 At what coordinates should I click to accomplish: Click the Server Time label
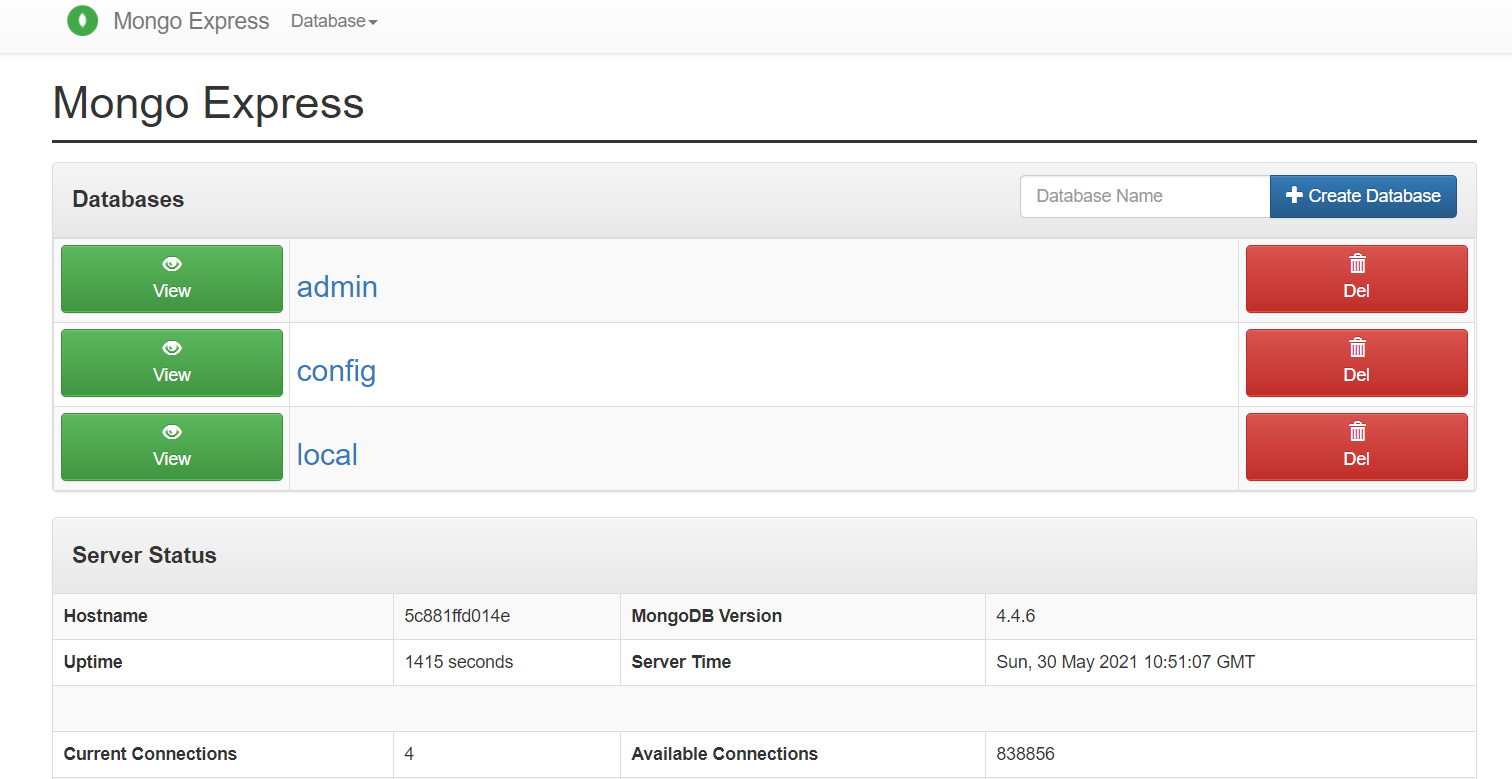pos(681,662)
